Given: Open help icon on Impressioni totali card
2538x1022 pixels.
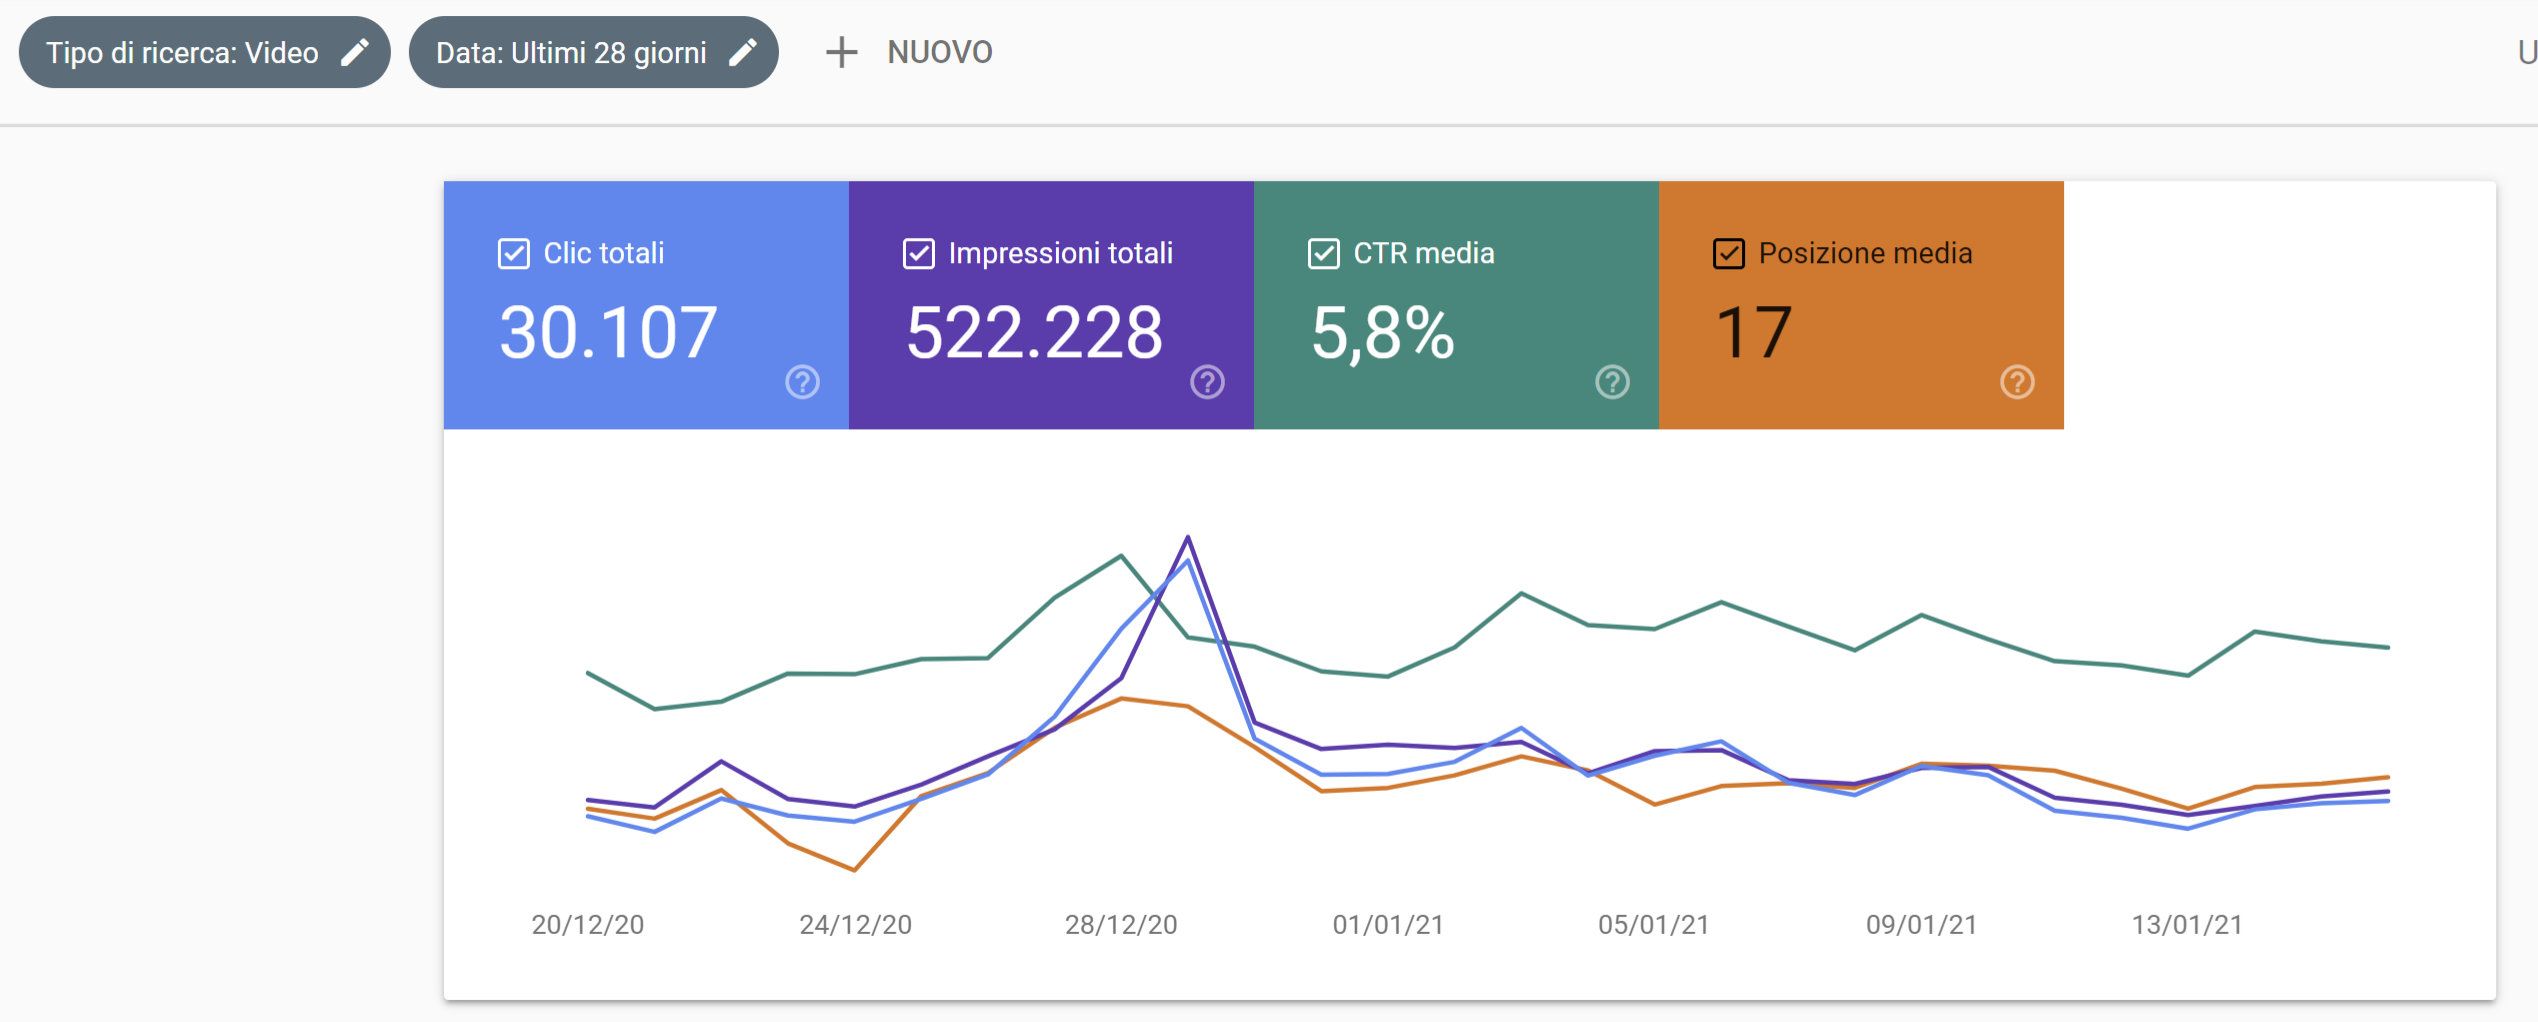Looking at the screenshot, I should 1207,382.
